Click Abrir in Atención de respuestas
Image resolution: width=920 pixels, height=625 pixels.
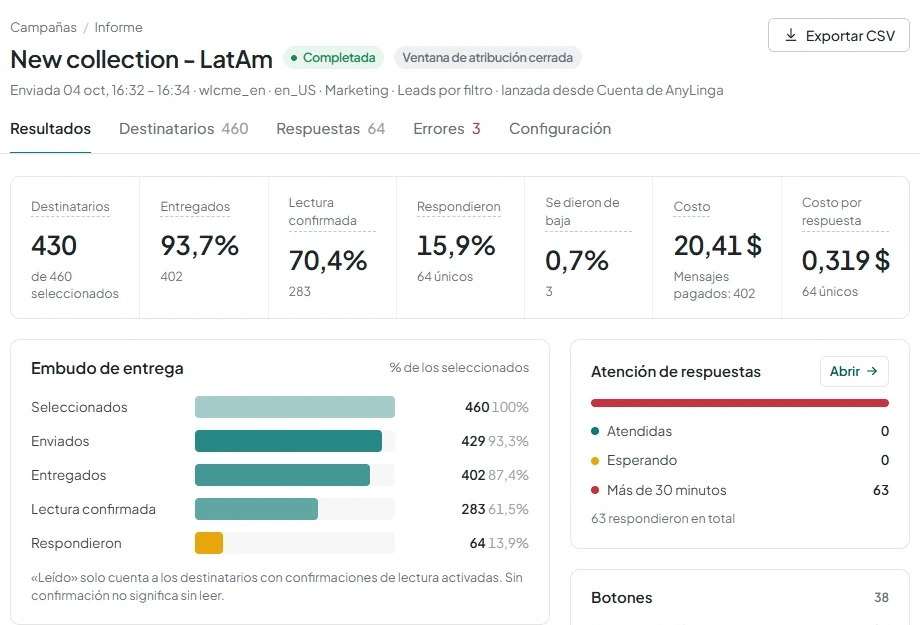(x=854, y=371)
